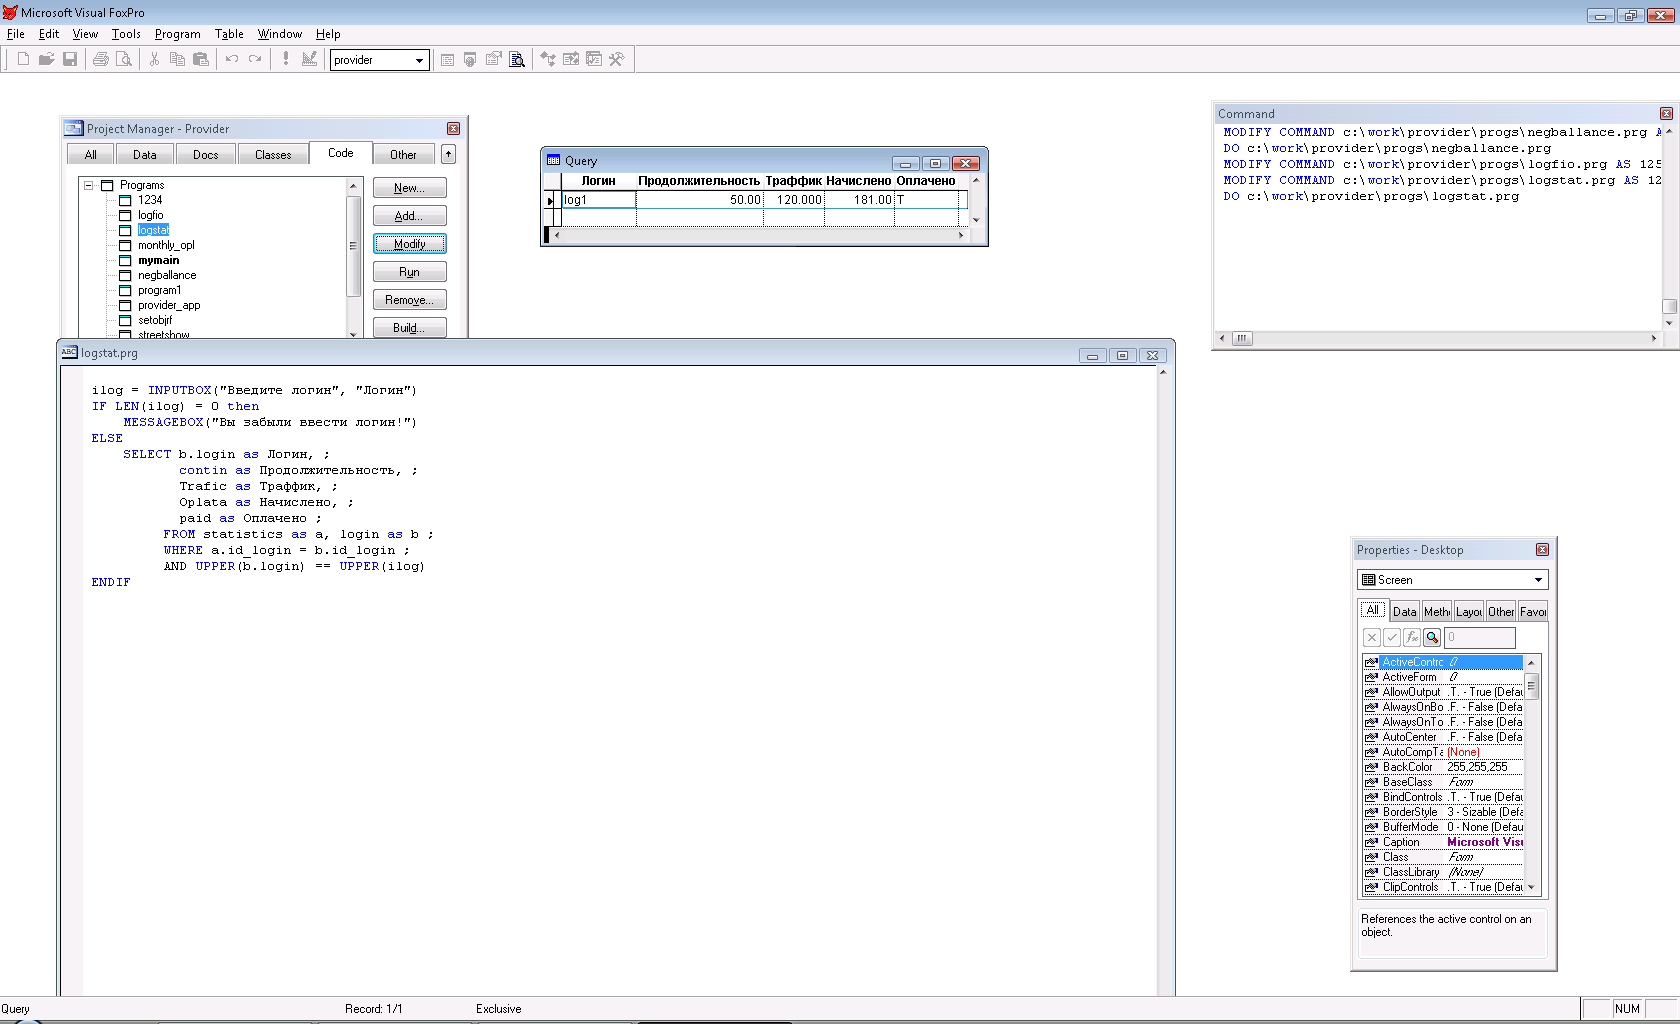Viewport: 1680px width, 1024px height.
Task: Click the fx expression builder icon
Action: point(1412,638)
